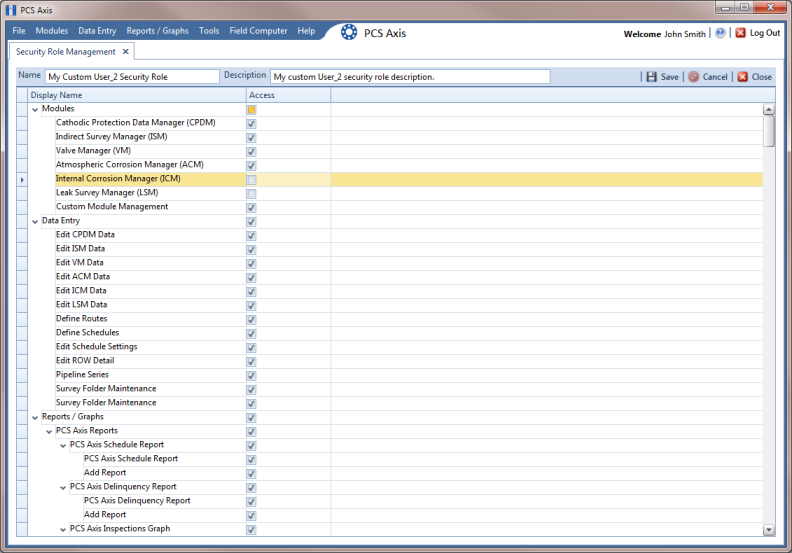Uncheck Edit ICM Data access
792x553 pixels.
[x=252, y=292]
